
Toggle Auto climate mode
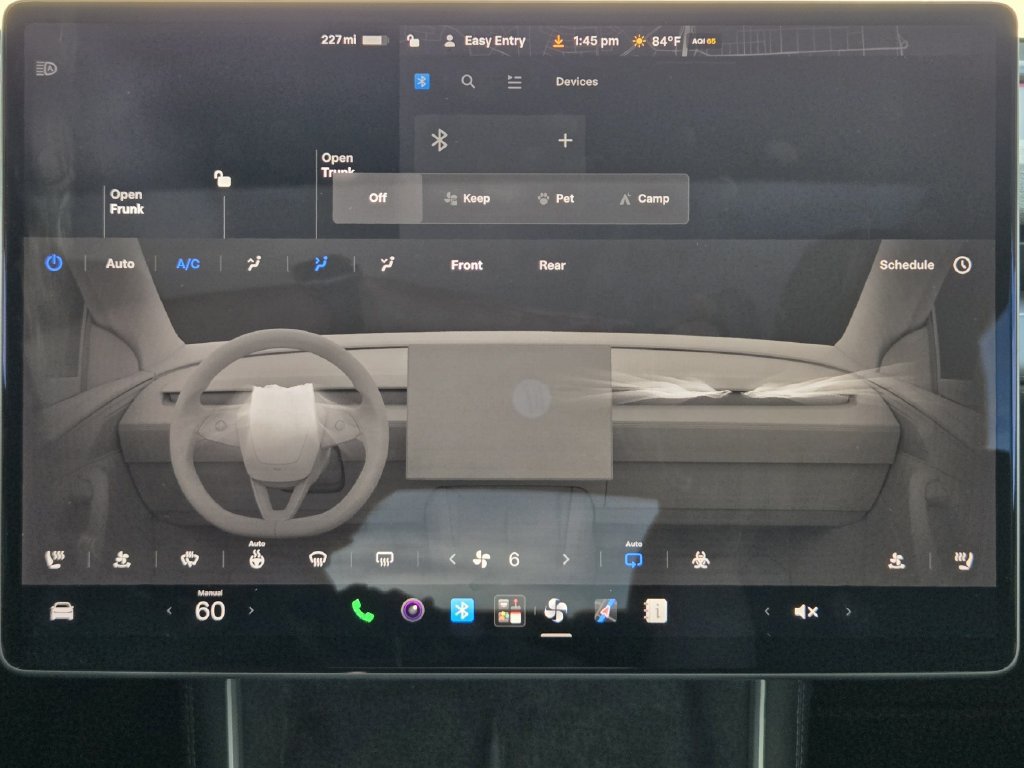[120, 264]
